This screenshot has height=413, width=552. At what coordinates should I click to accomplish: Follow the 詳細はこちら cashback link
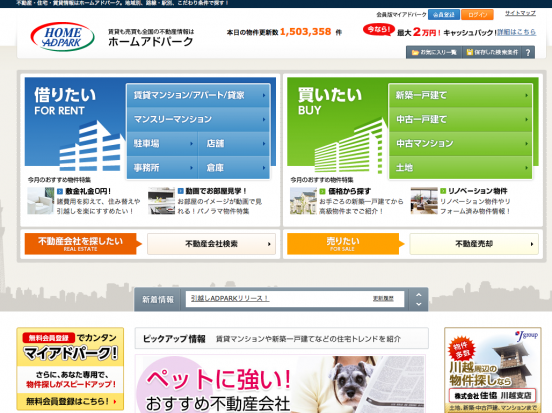coord(516,32)
